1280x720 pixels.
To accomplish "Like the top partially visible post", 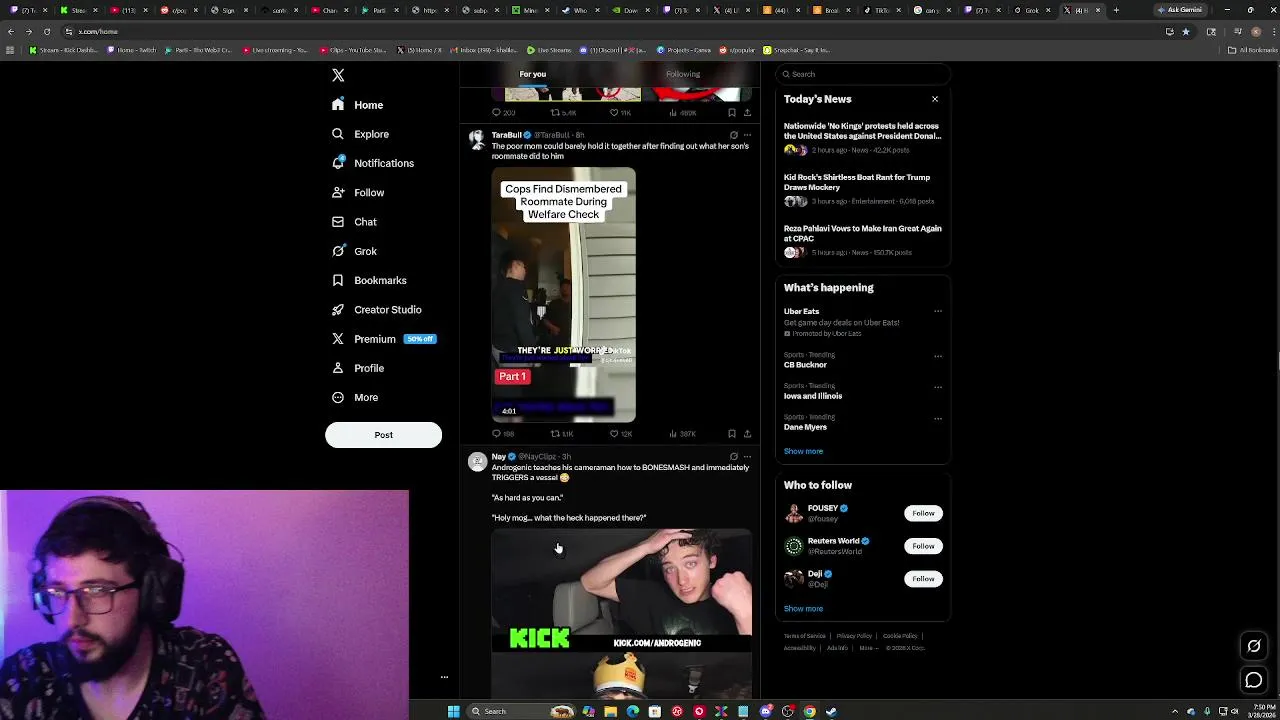I will (x=621, y=113).
